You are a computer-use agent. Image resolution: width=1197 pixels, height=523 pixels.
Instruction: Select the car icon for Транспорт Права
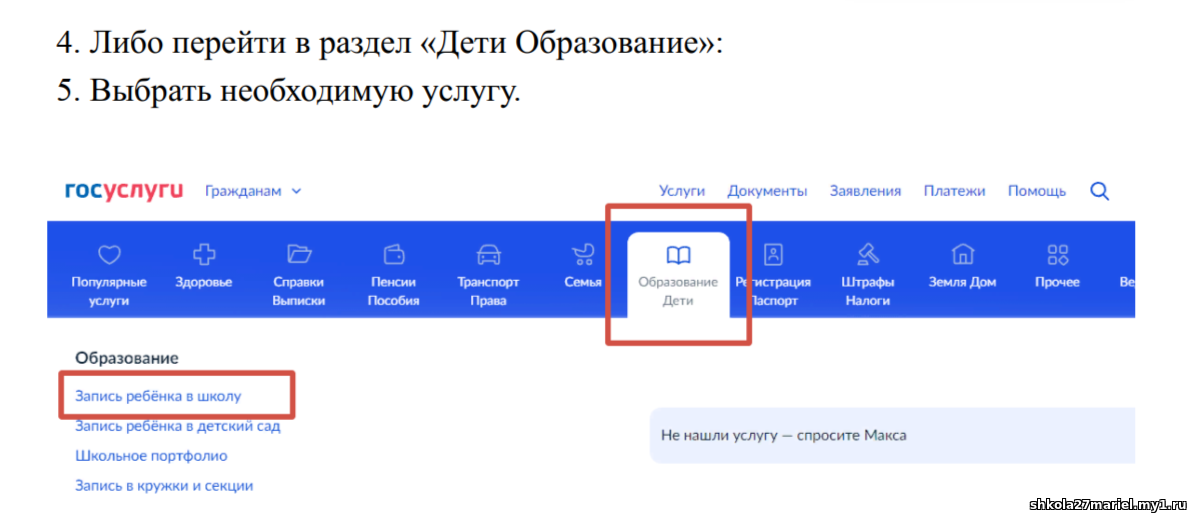click(x=488, y=253)
